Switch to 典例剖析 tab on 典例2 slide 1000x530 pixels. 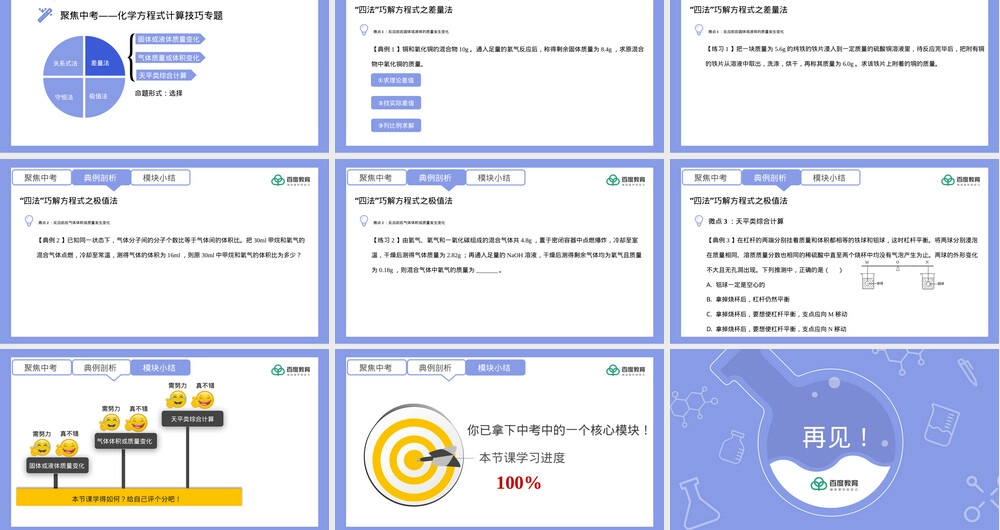(100, 178)
